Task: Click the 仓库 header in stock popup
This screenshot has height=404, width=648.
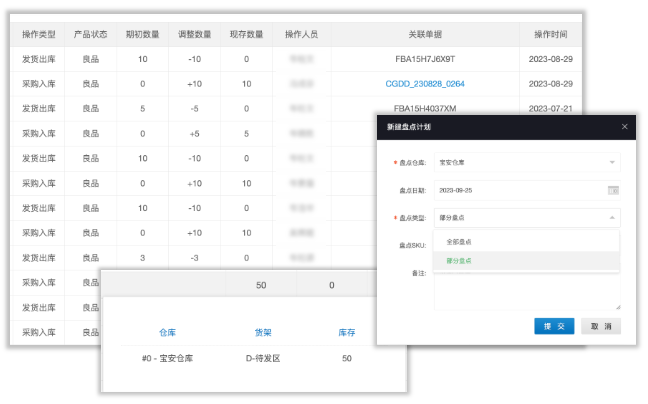Action: pyautogui.click(x=167, y=333)
